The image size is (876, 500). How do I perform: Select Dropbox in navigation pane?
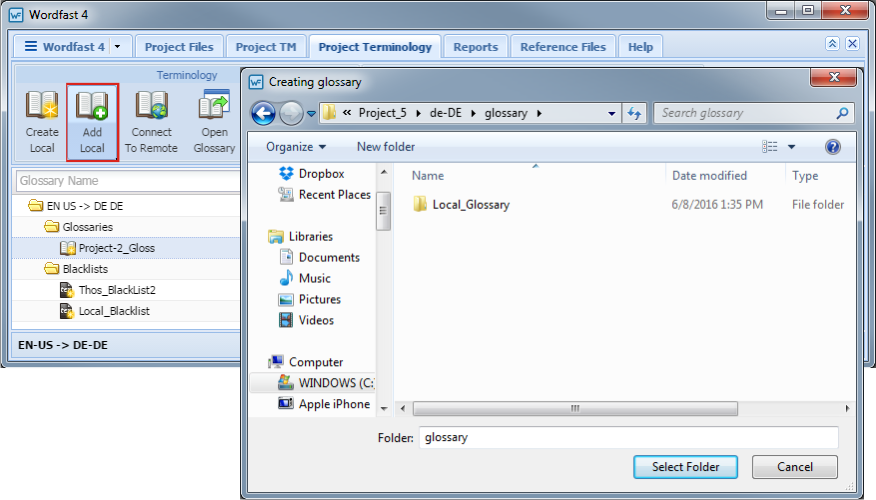pyautogui.click(x=311, y=174)
